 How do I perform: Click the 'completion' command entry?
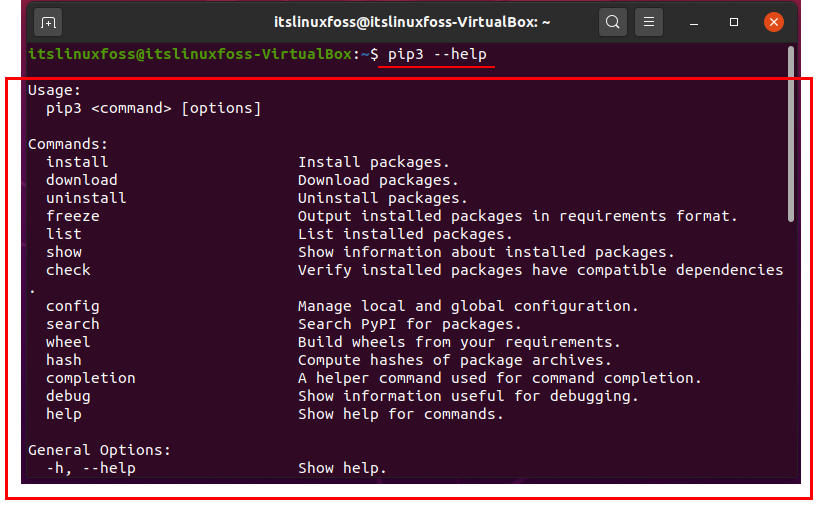(91, 378)
